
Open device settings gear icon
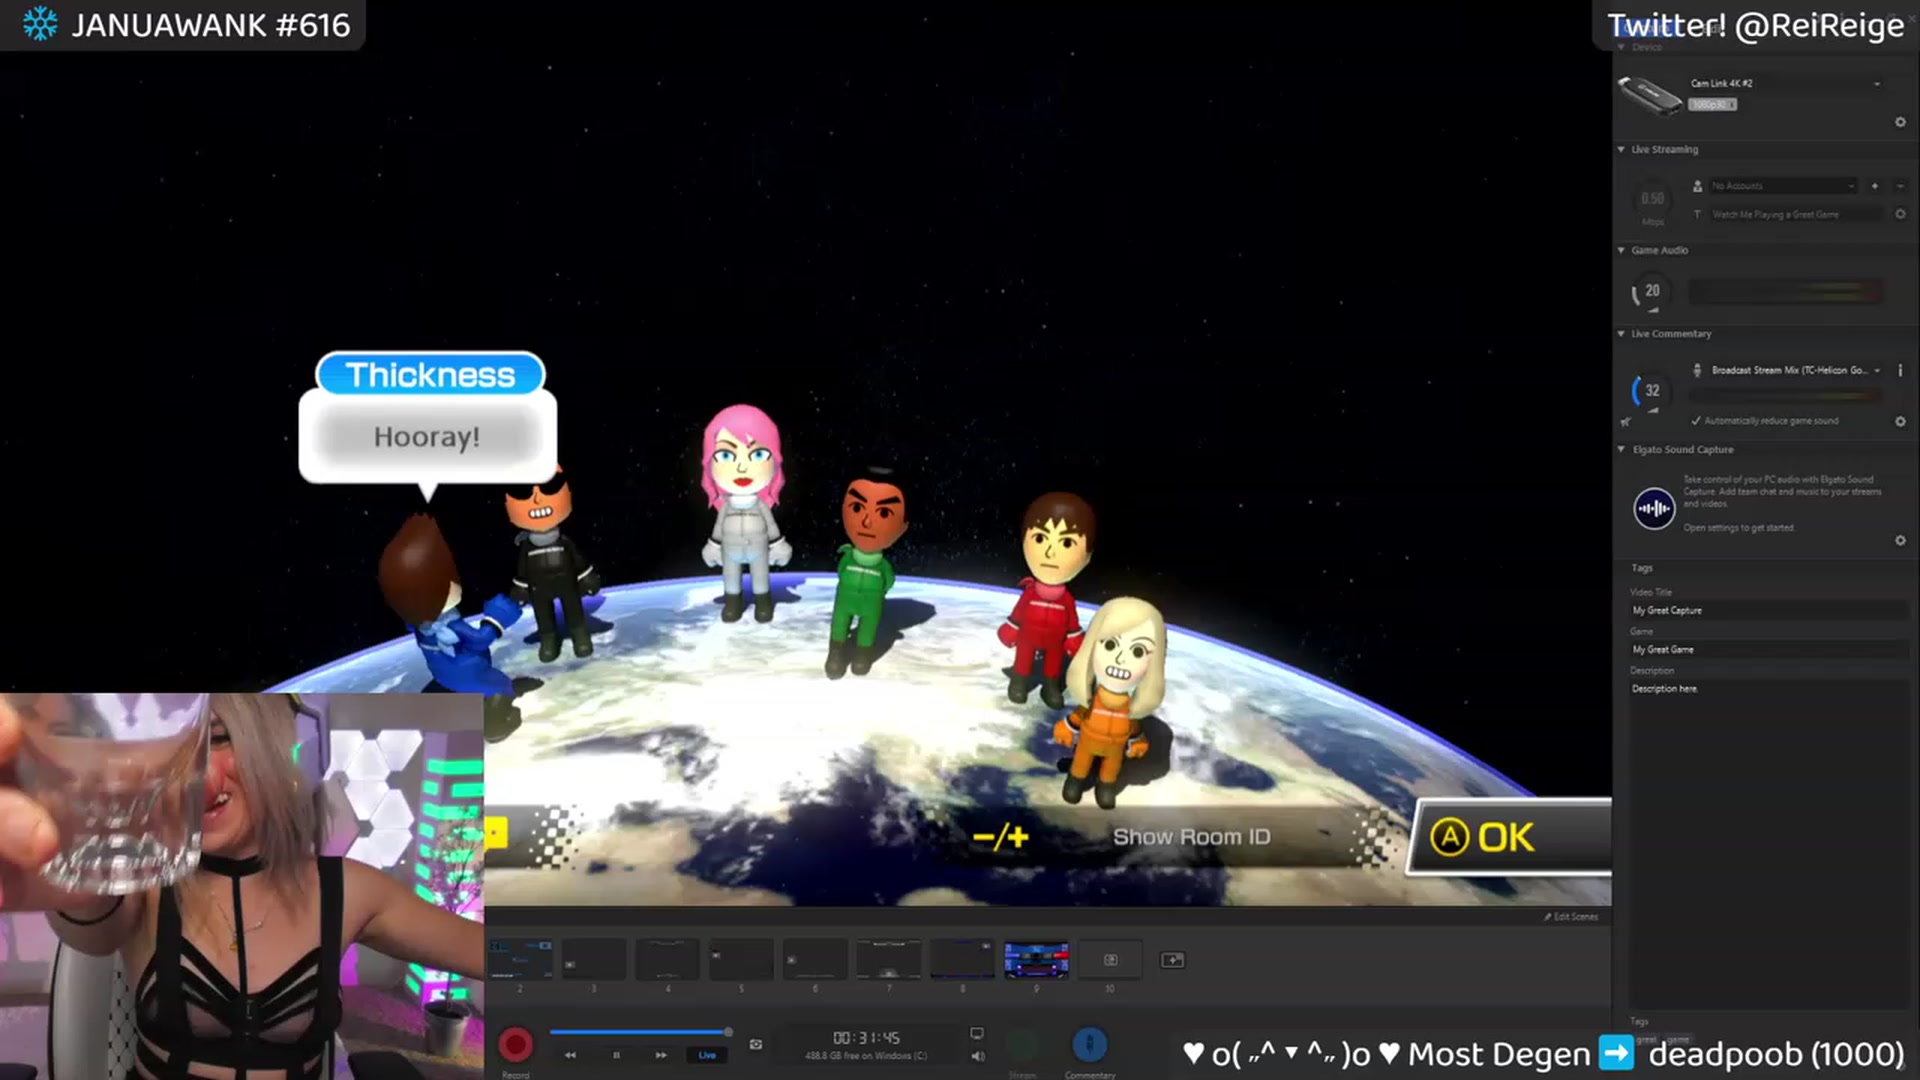[1900, 122]
